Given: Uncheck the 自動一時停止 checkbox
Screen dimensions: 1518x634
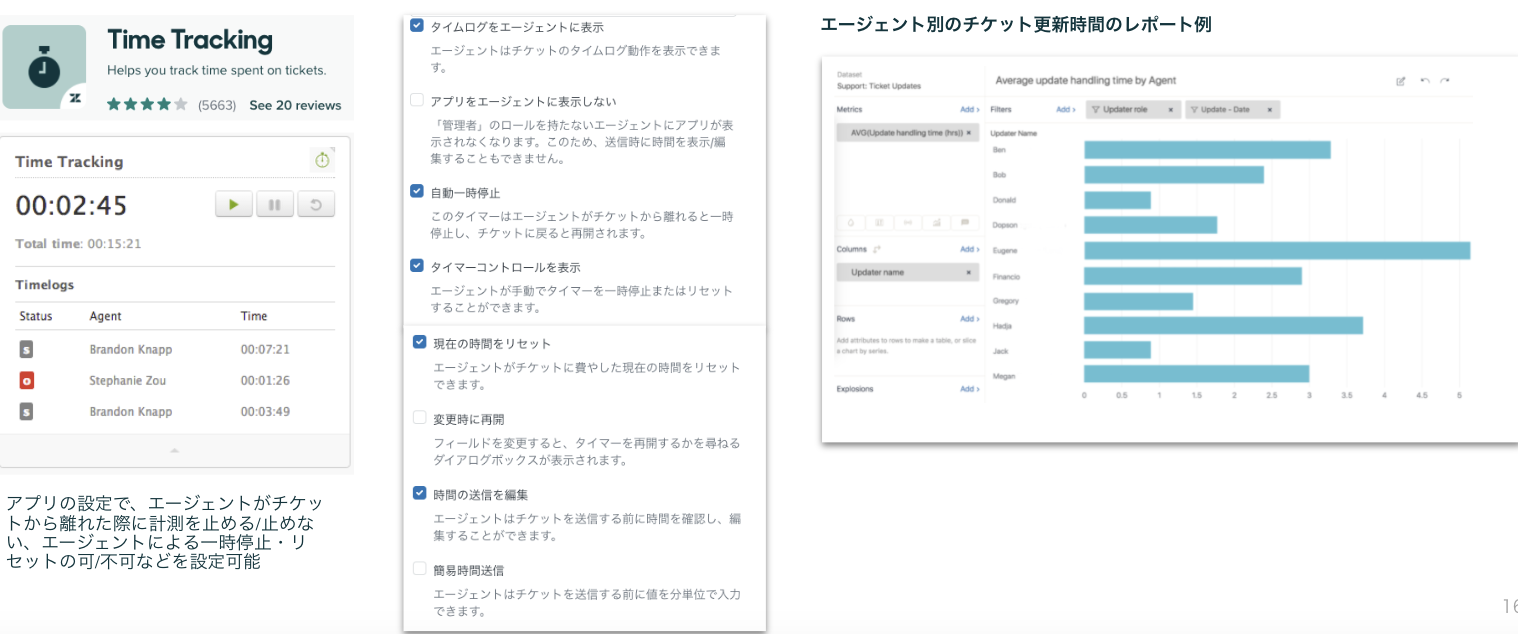Looking at the screenshot, I should click(418, 192).
